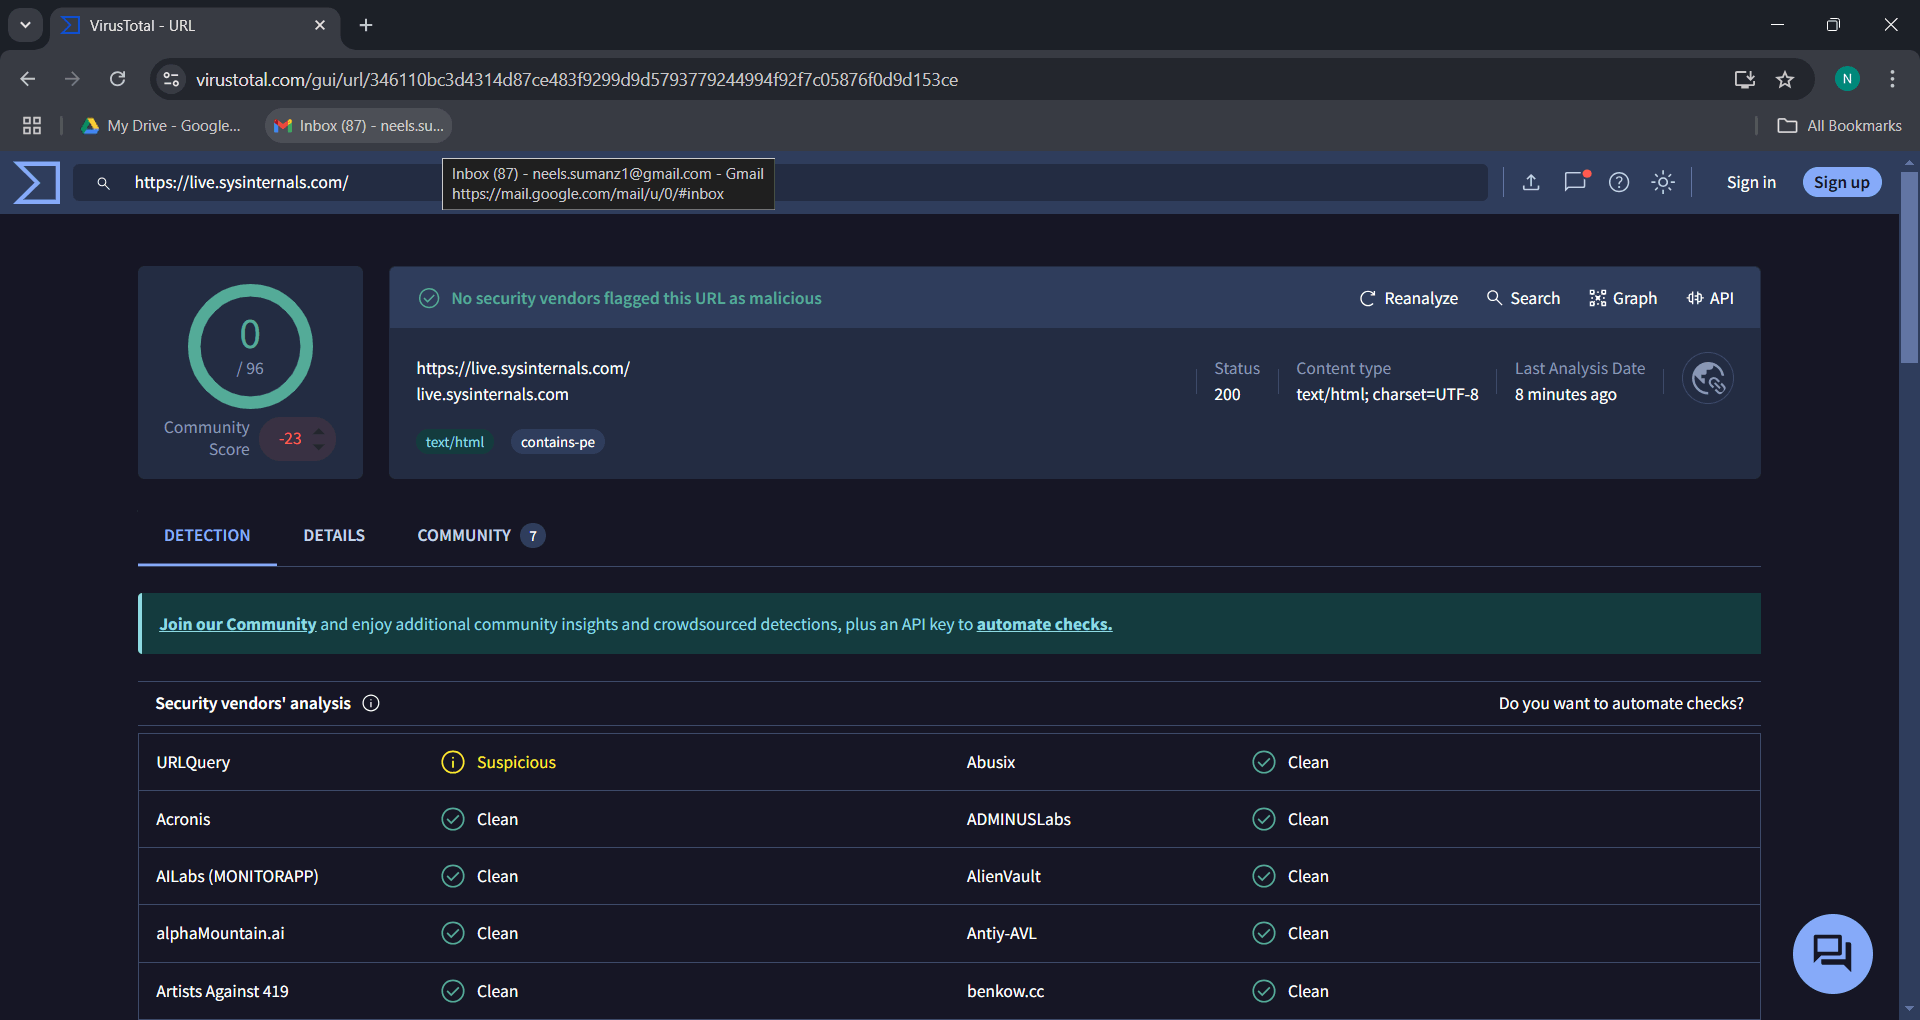Click the detection score circle 0 / 96
Screen dimensions: 1920x1020
(250, 347)
